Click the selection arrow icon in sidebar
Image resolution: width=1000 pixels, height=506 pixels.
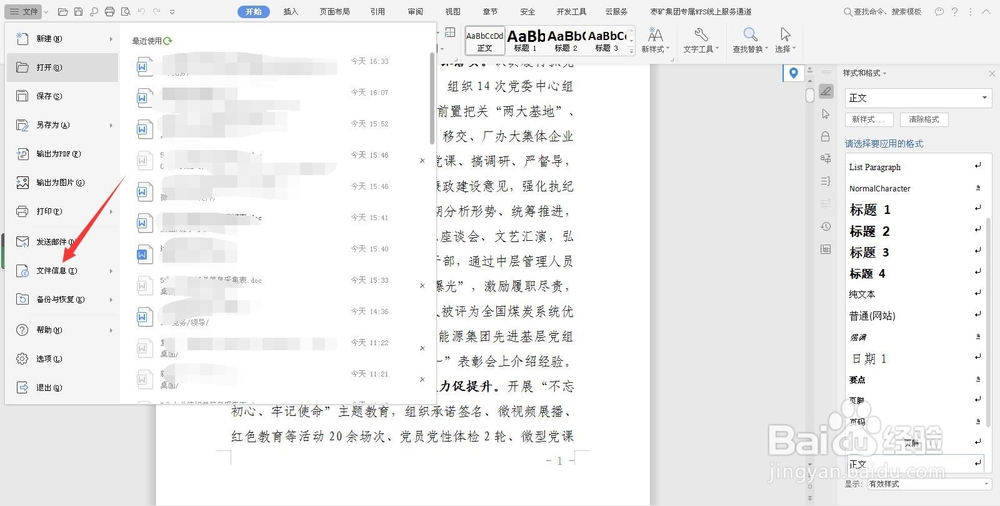[x=826, y=114]
